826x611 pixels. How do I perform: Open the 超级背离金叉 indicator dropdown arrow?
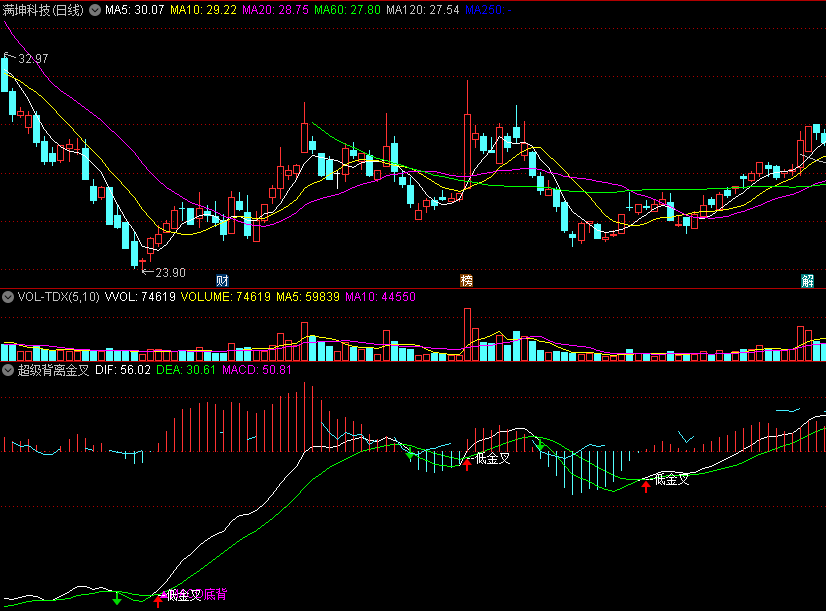point(8,370)
